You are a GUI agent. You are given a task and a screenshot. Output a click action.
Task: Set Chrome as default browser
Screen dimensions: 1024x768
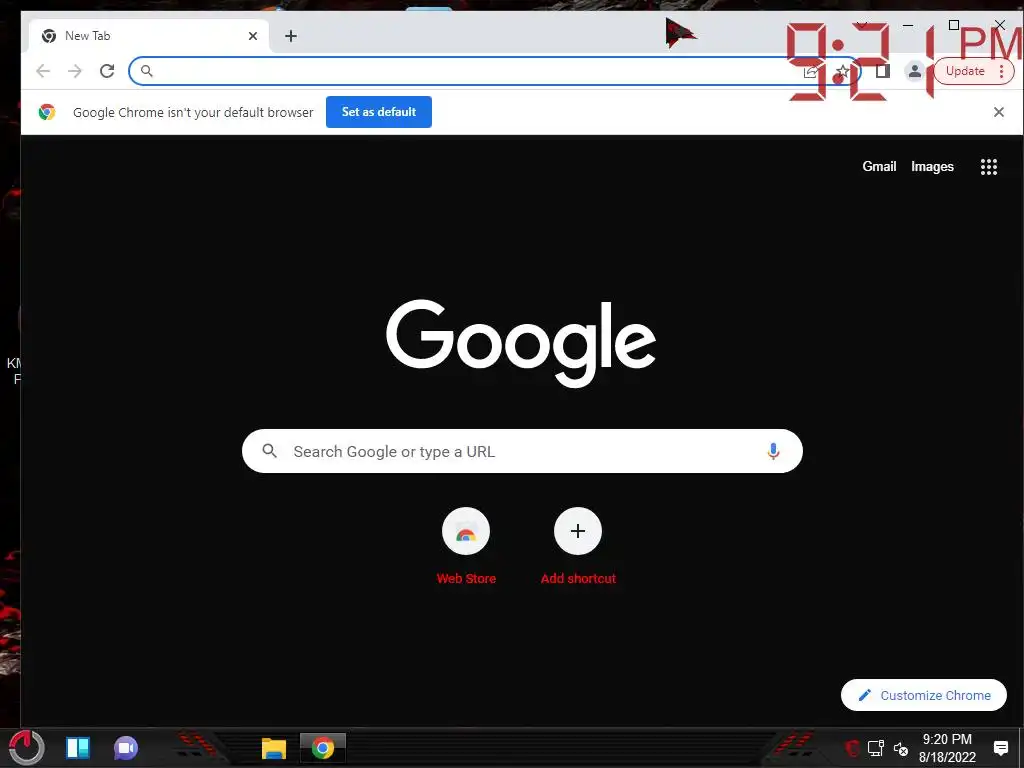click(379, 112)
